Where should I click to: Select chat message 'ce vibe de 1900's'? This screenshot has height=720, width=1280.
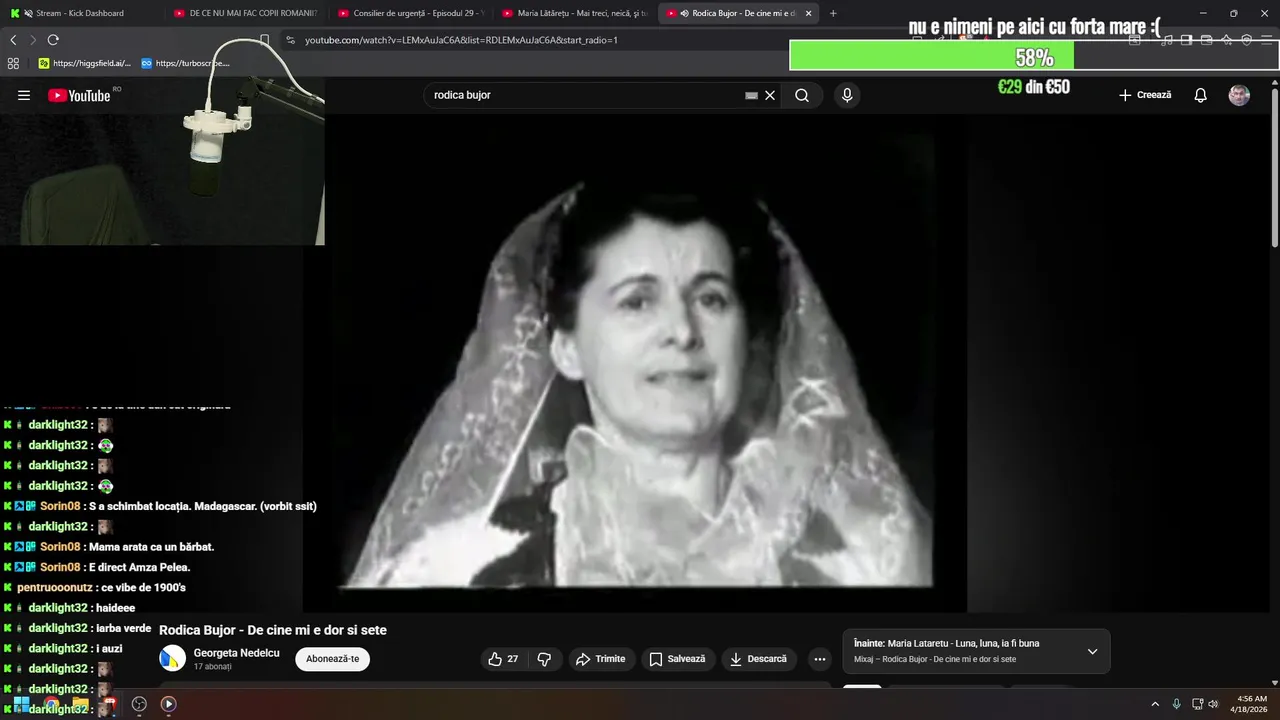(x=143, y=587)
